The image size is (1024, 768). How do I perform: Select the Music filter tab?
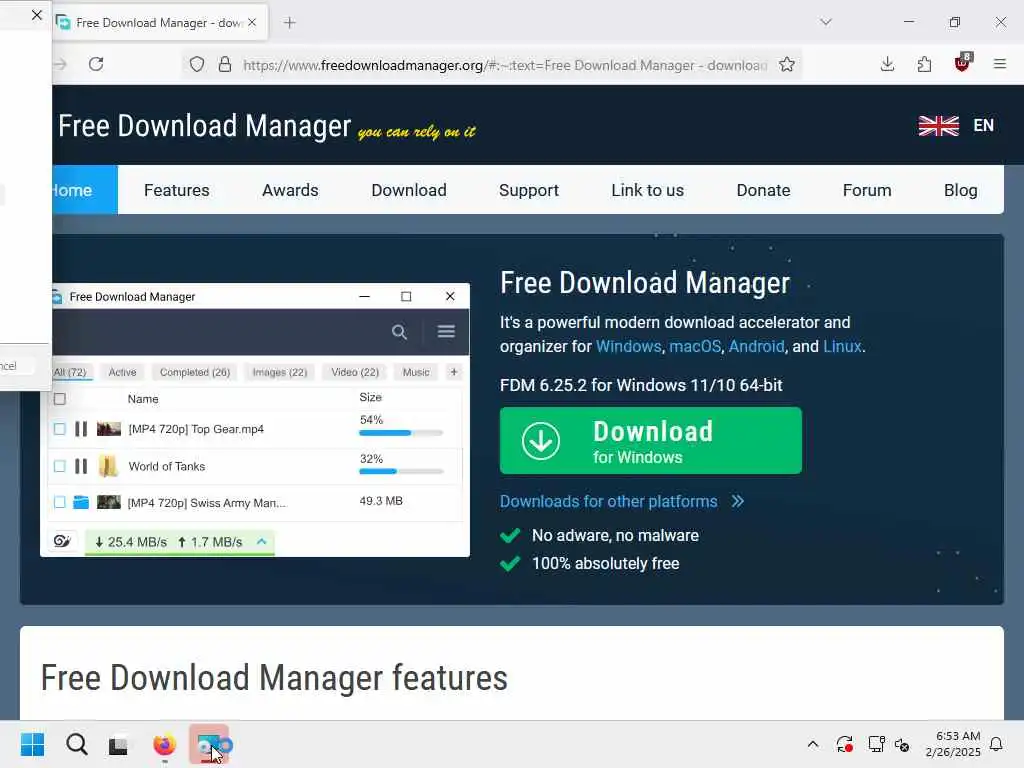pyautogui.click(x=416, y=372)
